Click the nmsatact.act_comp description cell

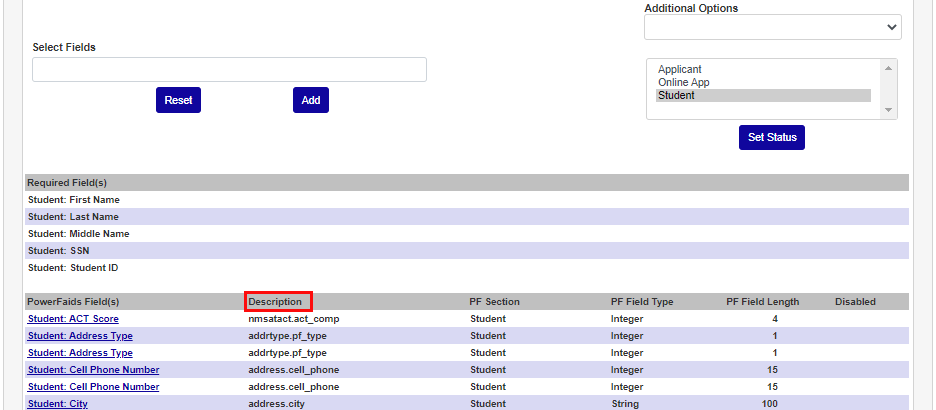coord(294,319)
